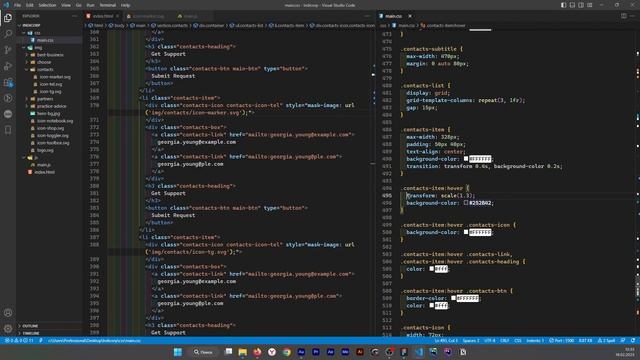Click errors and warnings status bar item
Image resolution: width=640 pixels, height=360 pixels.
[x=20, y=340]
